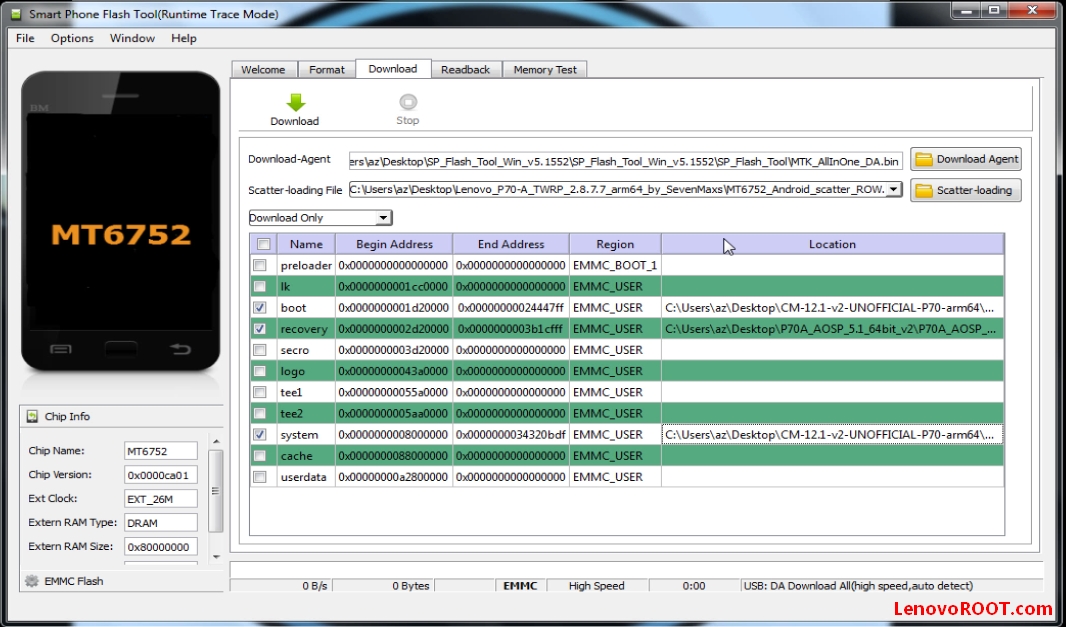Switch to the Memory Test tab

pos(545,69)
